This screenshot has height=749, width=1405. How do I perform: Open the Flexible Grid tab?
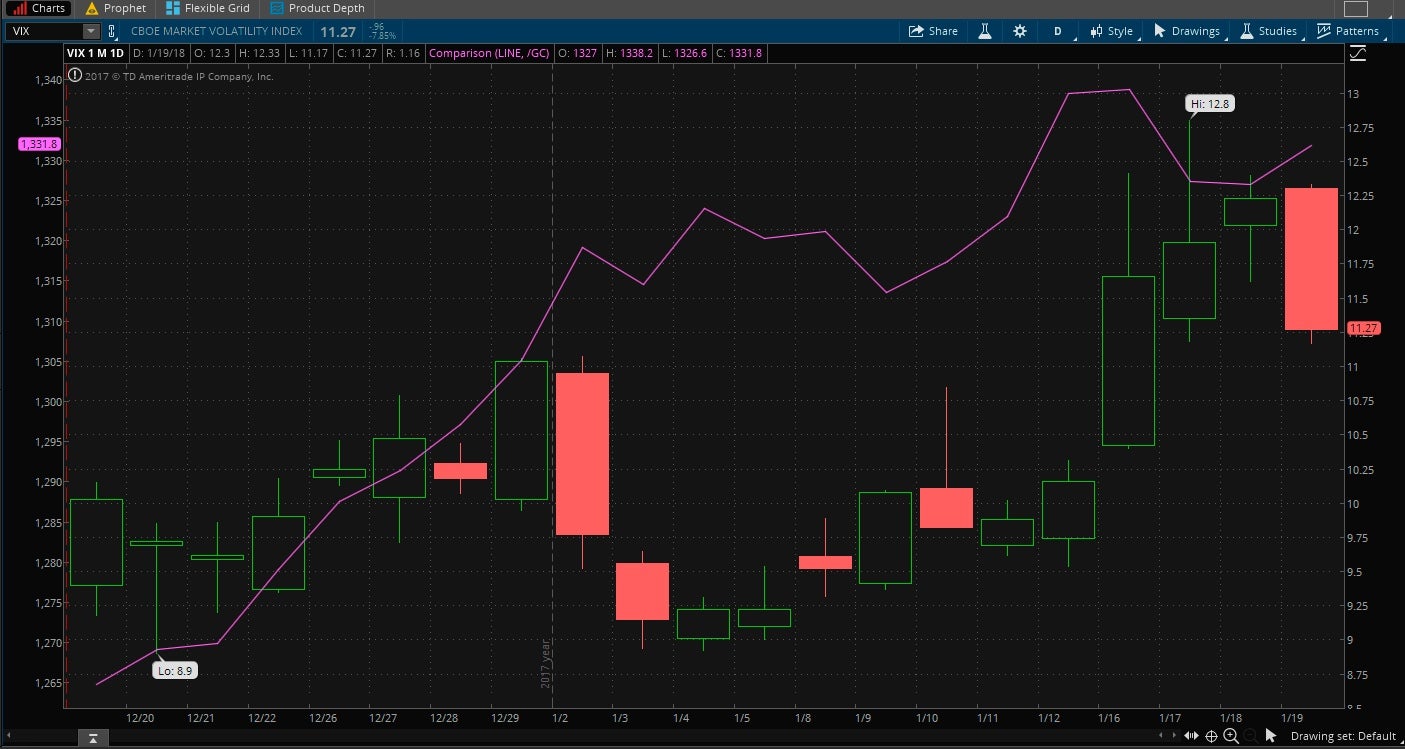pos(208,8)
